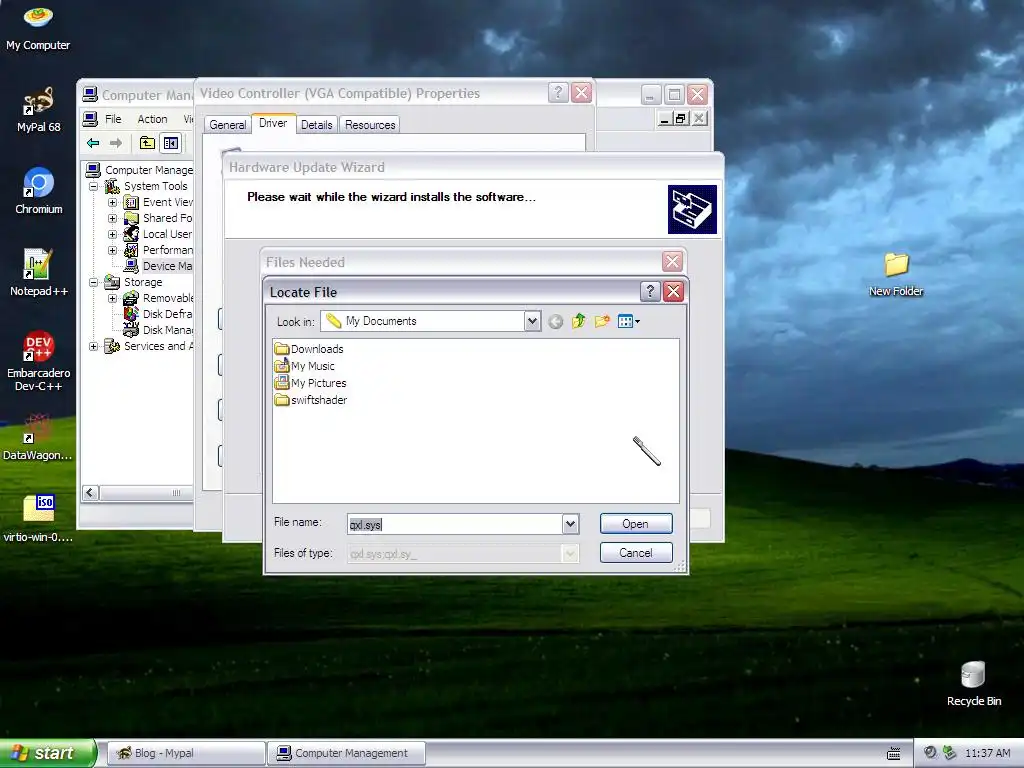1024x768 pixels.
Task: Click help button on Video Controller Properties title bar
Action: 558,93
